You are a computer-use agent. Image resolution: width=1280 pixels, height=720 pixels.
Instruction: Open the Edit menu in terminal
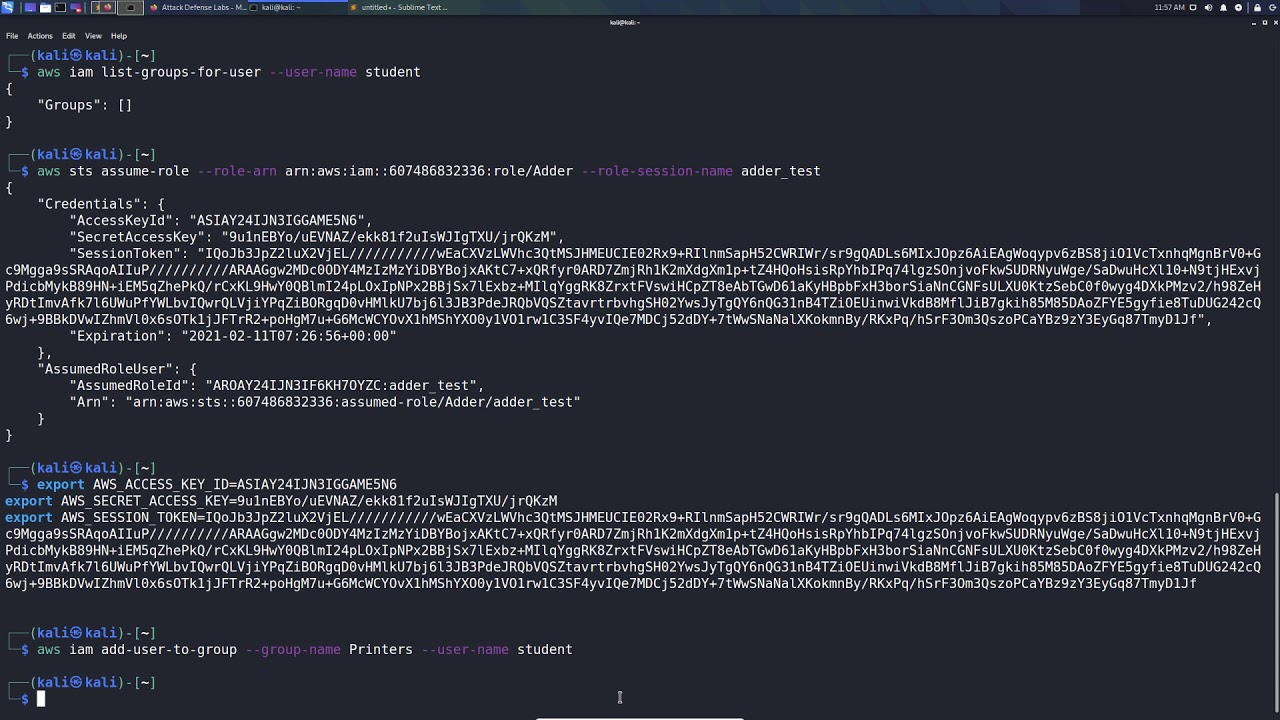69,36
